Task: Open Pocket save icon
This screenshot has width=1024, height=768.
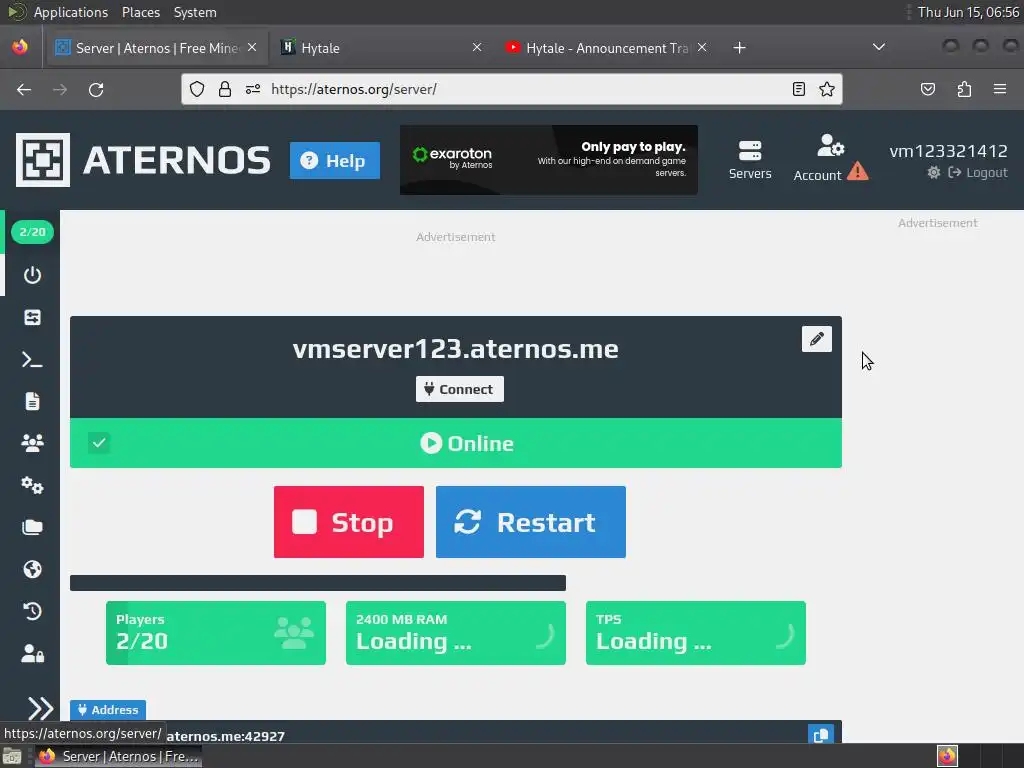Action: (x=927, y=89)
